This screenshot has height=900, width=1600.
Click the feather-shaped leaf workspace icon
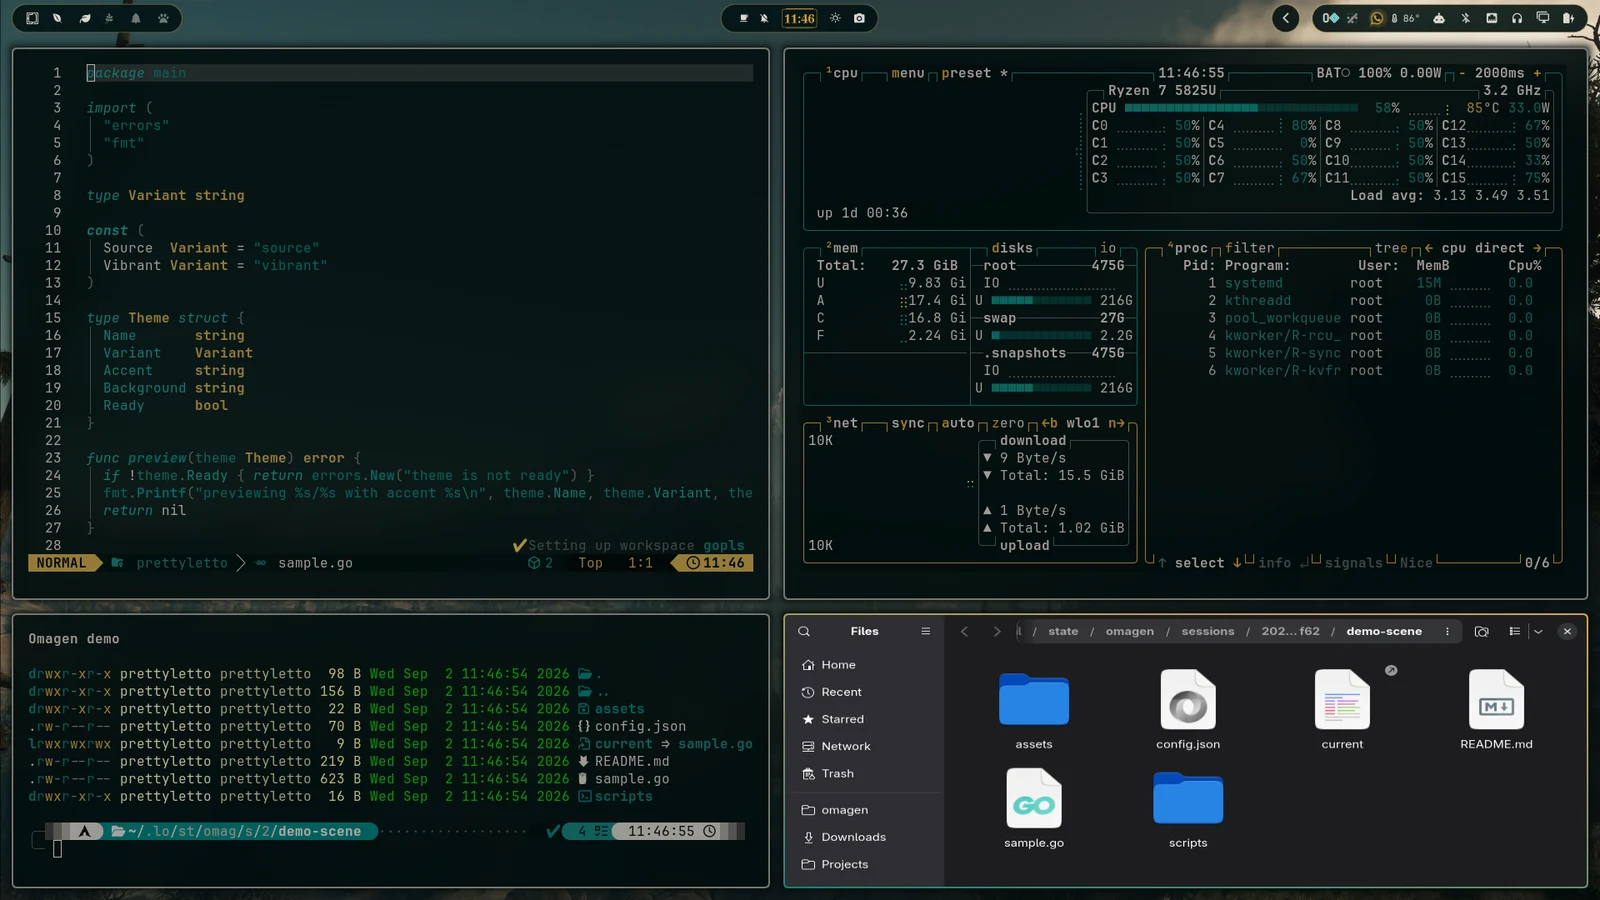pyautogui.click(x=84, y=18)
